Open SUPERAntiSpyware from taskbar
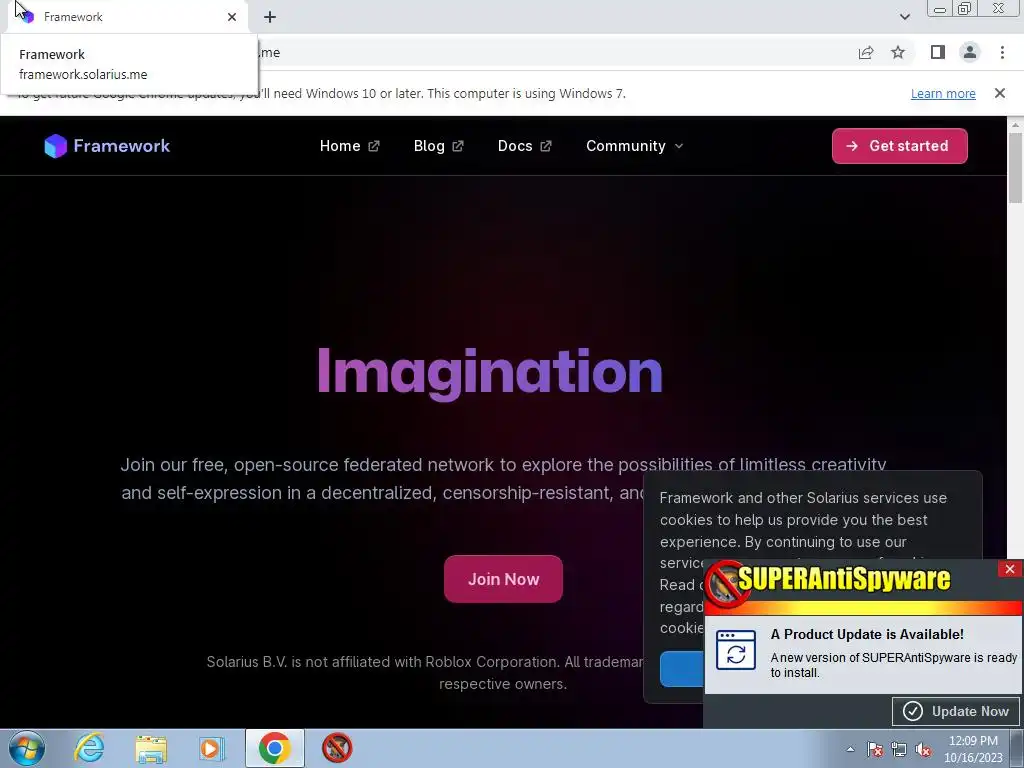 pos(337,748)
